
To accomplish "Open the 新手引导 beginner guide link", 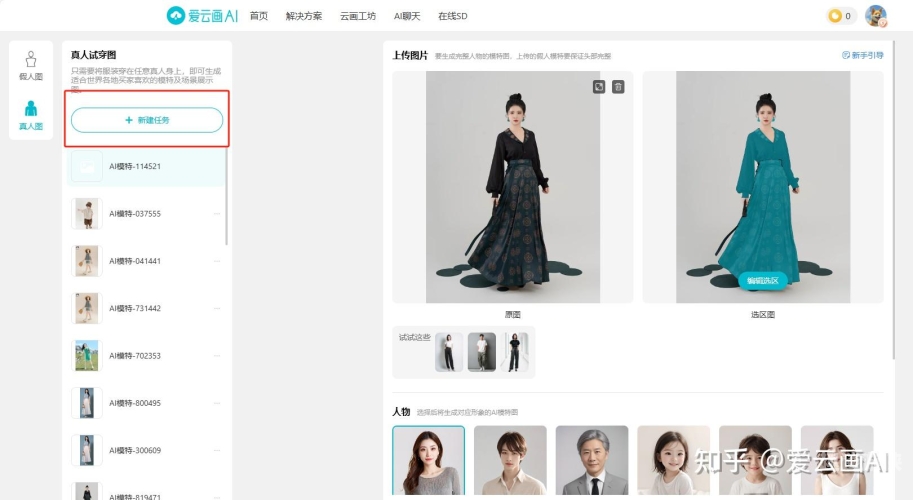I will pyautogui.click(x=862, y=55).
